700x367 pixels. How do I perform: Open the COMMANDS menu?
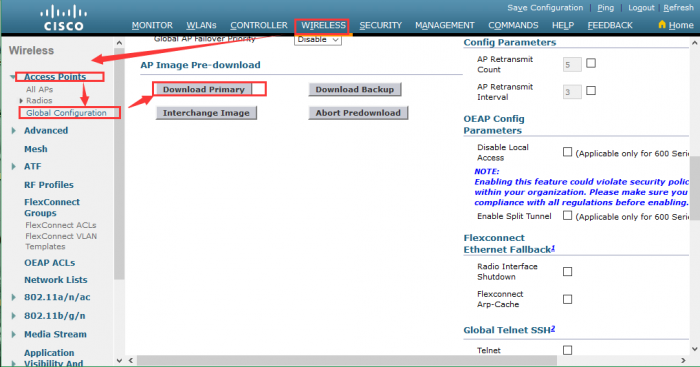click(513, 25)
